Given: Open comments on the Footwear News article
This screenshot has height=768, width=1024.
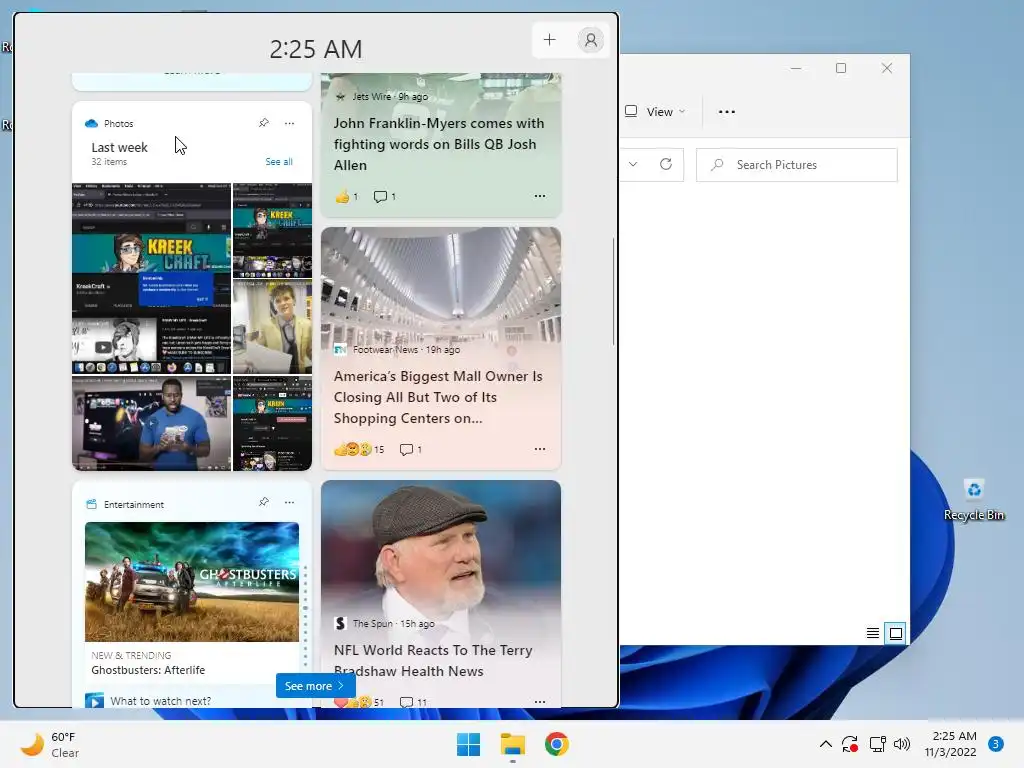Looking at the screenshot, I should coord(410,449).
